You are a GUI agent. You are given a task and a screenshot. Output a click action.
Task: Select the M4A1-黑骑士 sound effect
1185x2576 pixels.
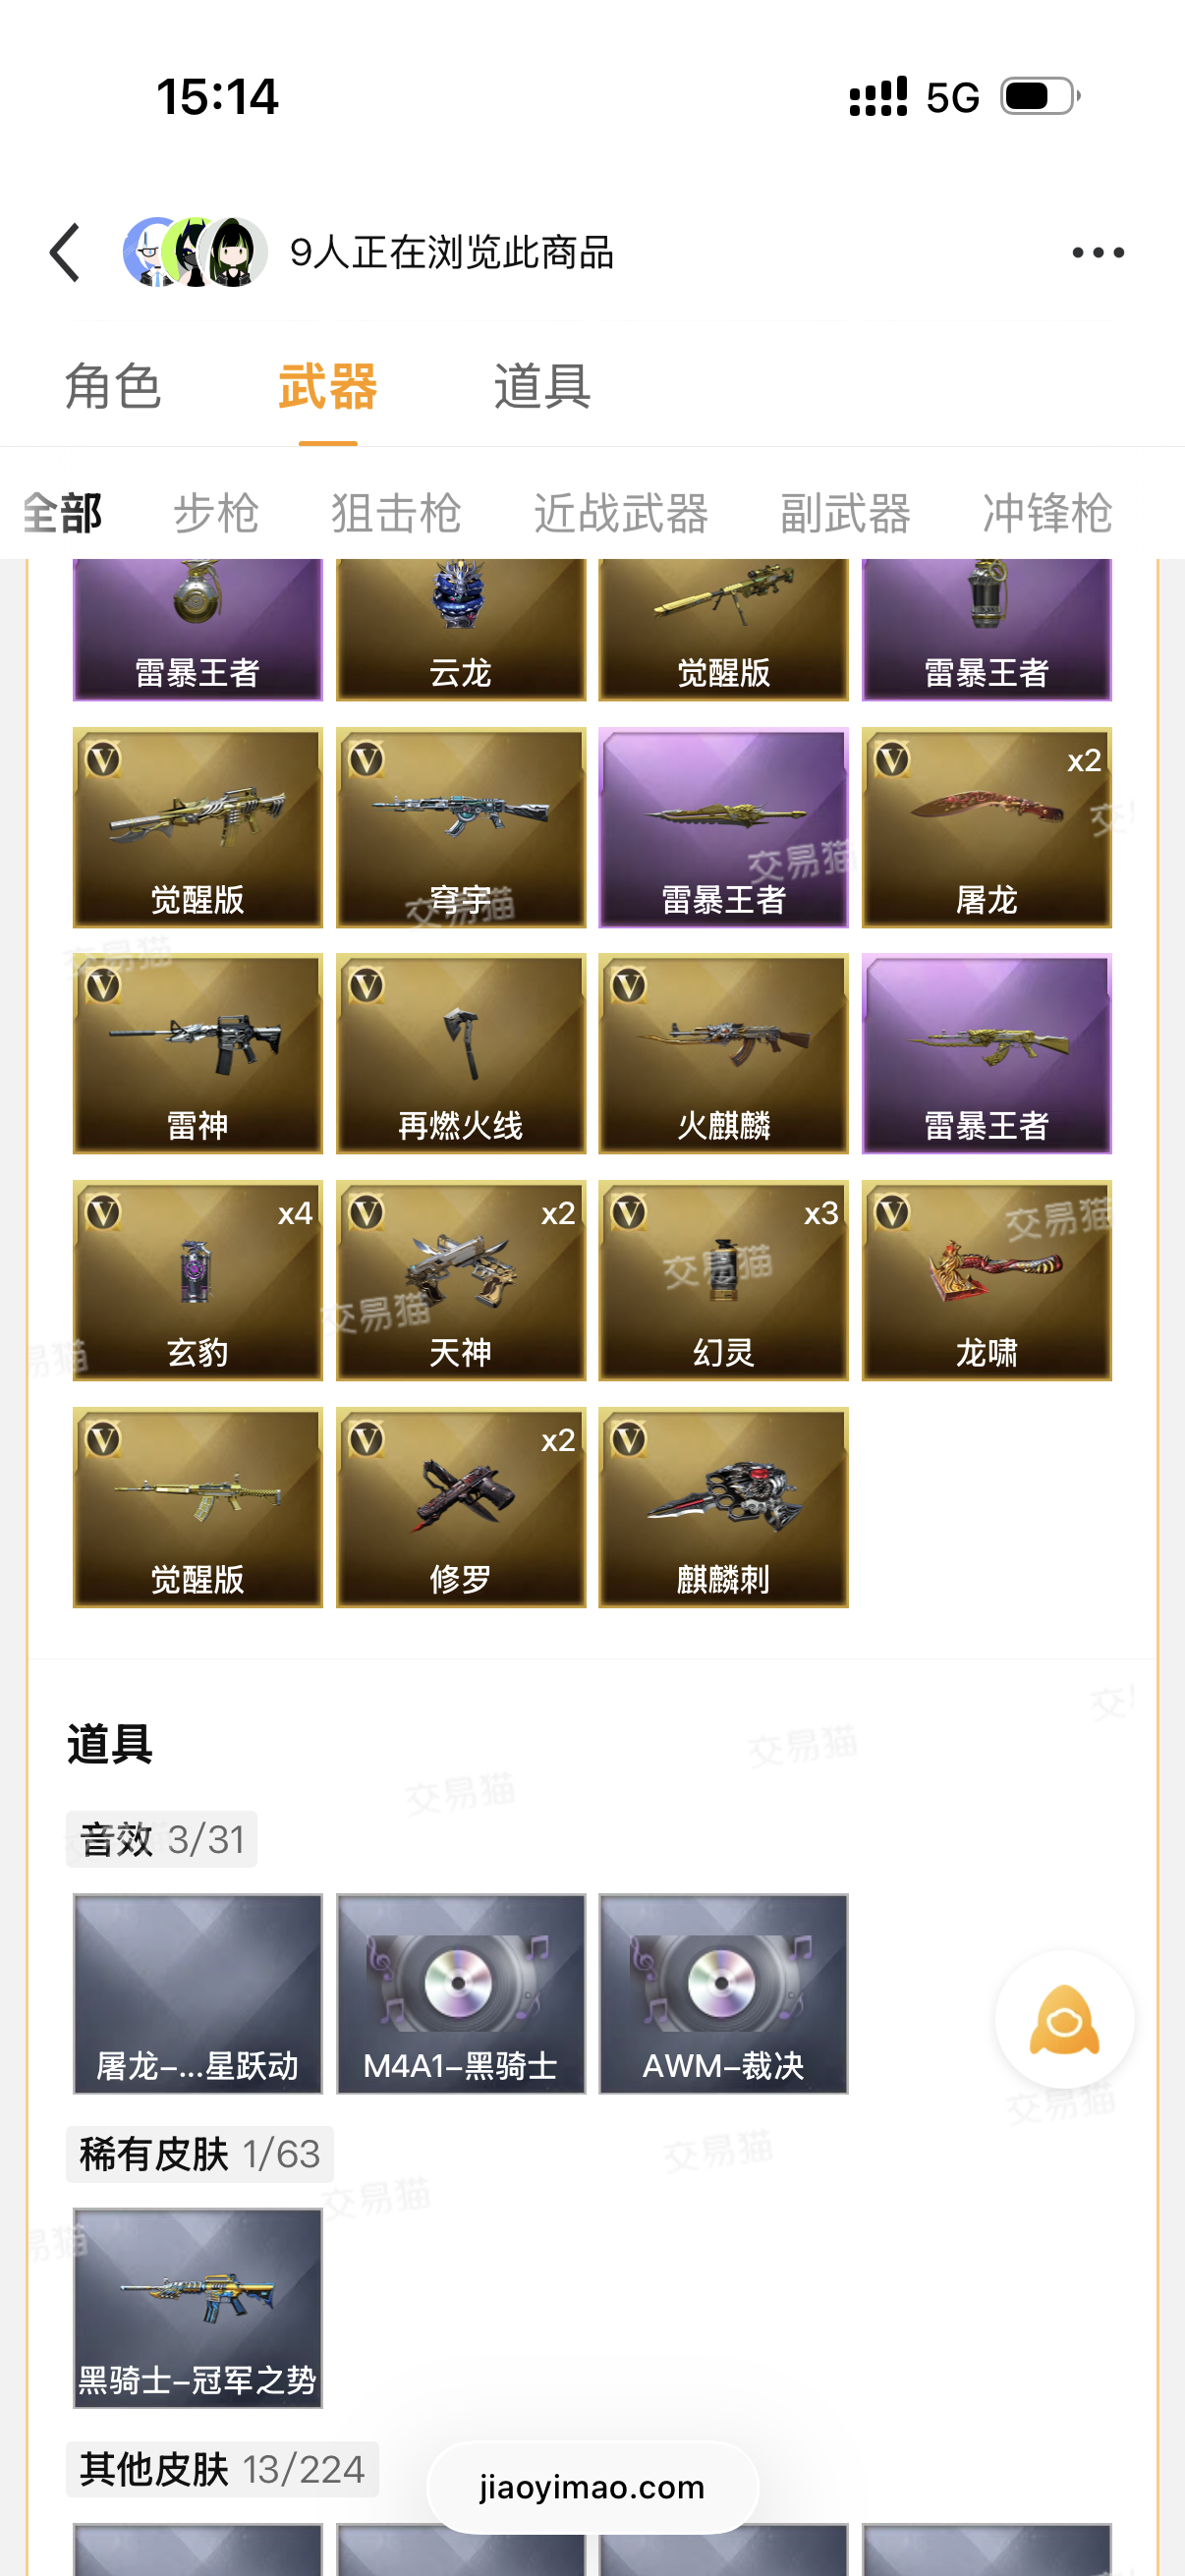pos(460,1993)
